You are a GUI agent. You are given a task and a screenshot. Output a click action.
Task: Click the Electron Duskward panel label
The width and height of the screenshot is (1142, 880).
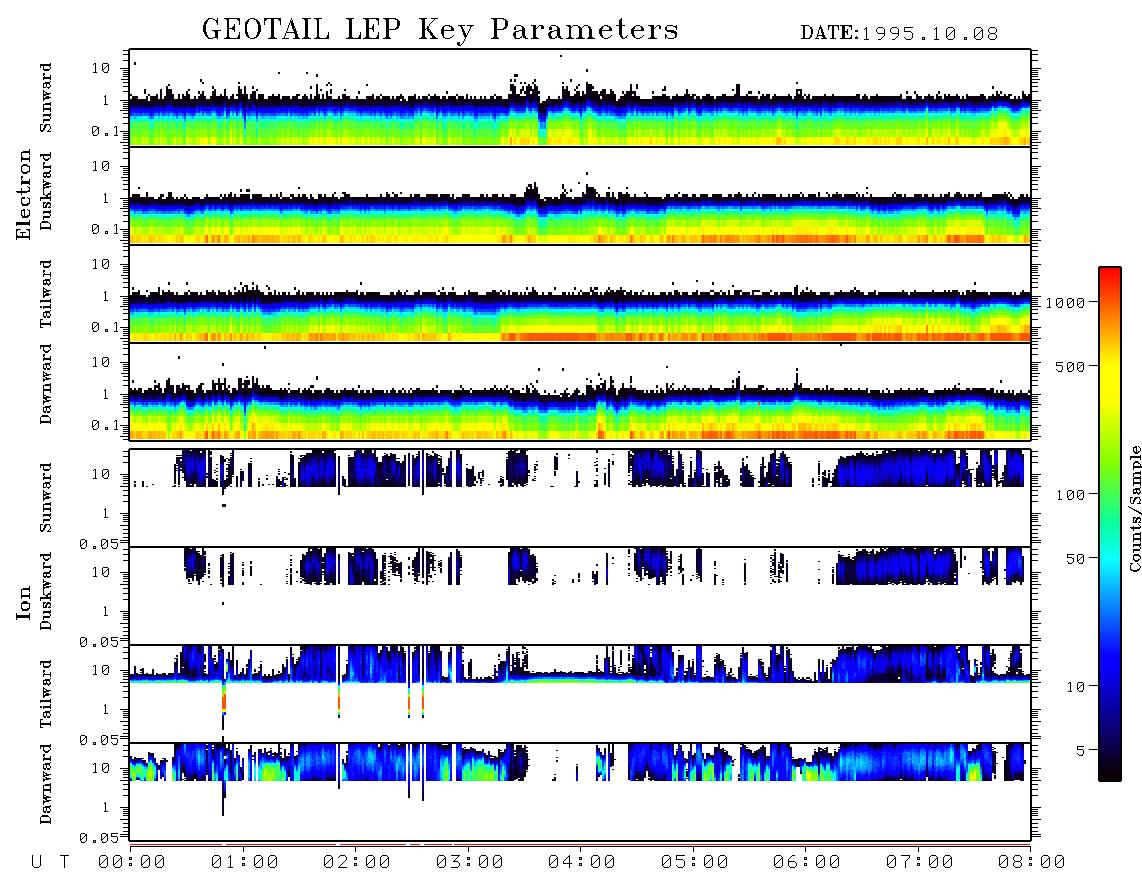(x=46, y=191)
